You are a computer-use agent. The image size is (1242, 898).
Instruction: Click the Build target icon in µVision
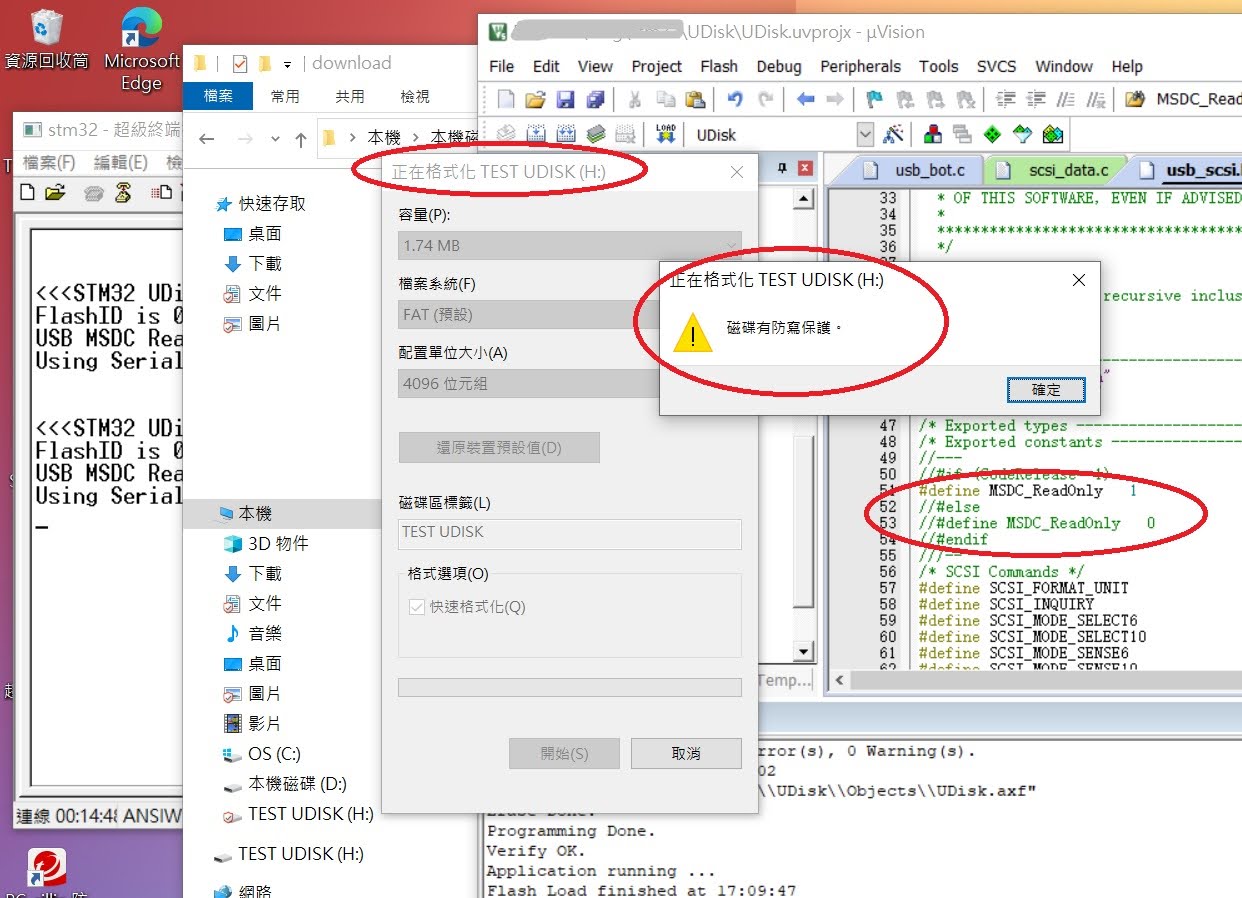point(534,134)
